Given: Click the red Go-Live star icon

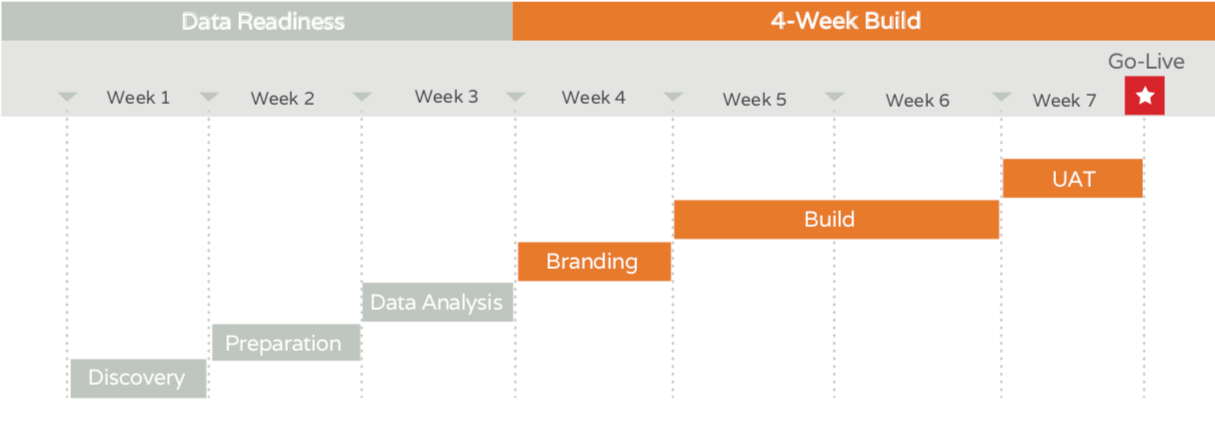Looking at the screenshot, I should pos(1145,96).
